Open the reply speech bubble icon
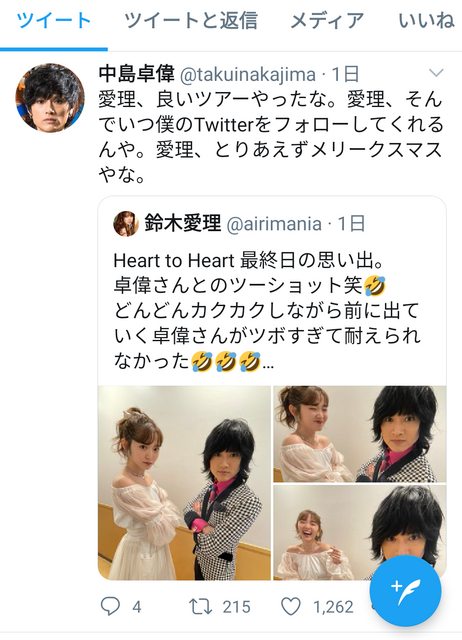 [x=110, y=606]
